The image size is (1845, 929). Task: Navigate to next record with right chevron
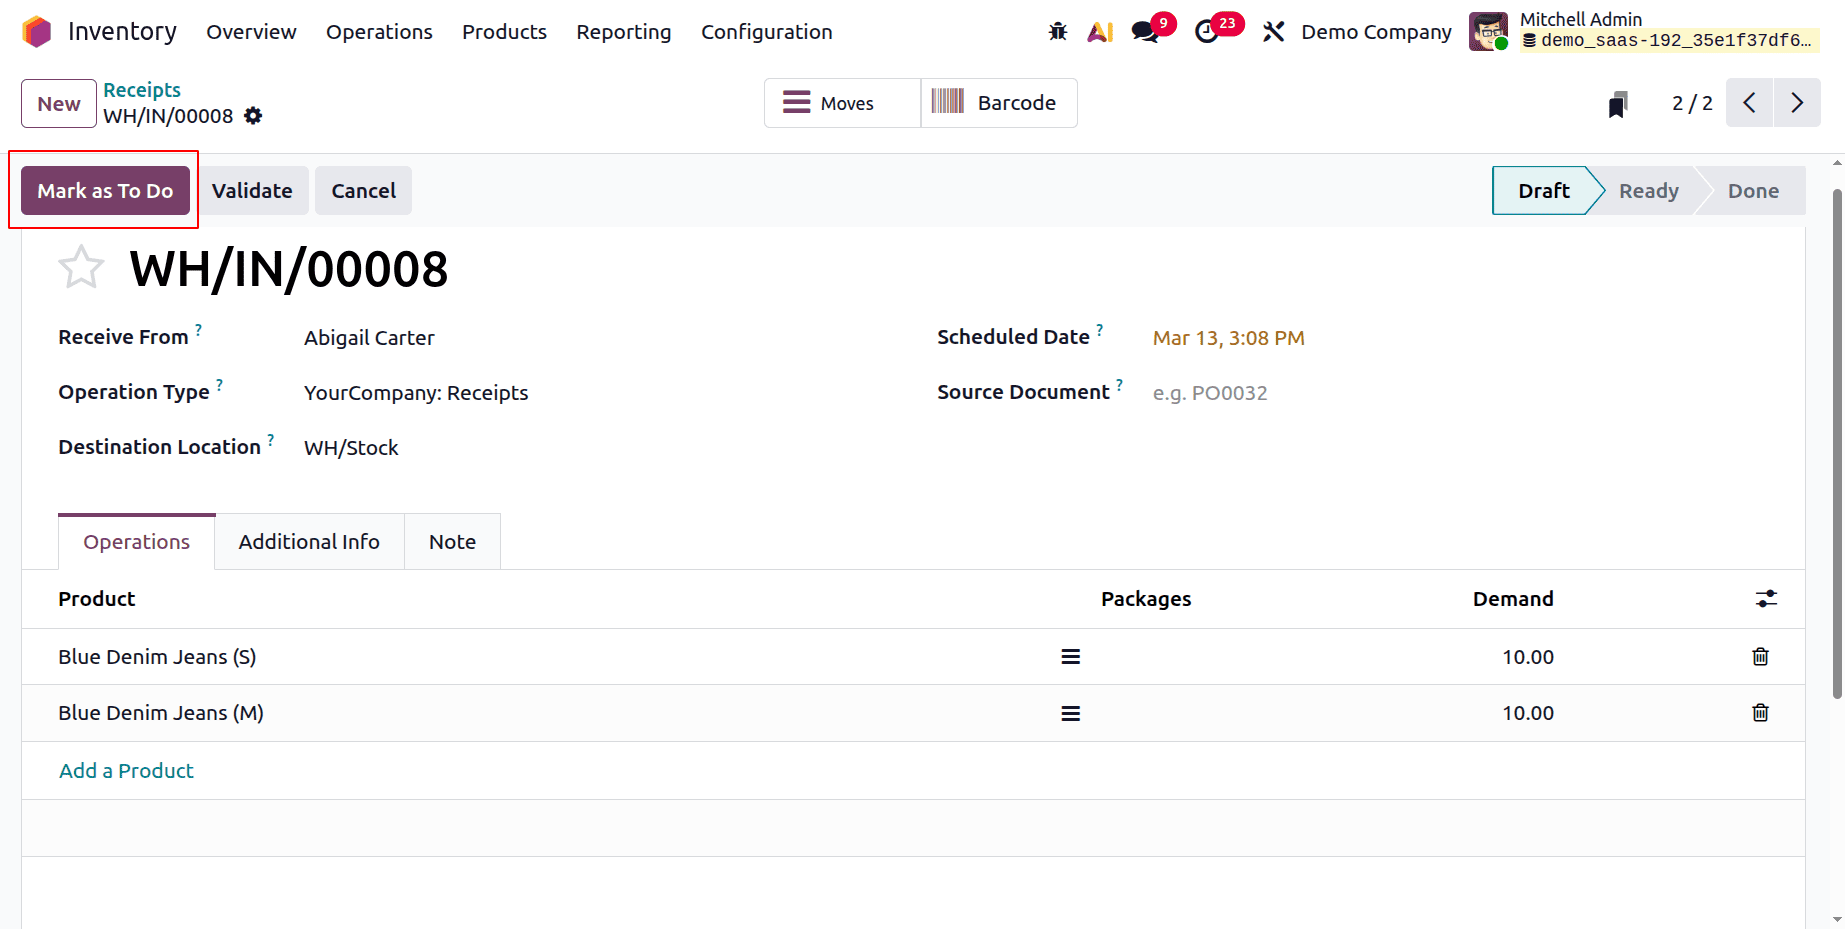1797,102
